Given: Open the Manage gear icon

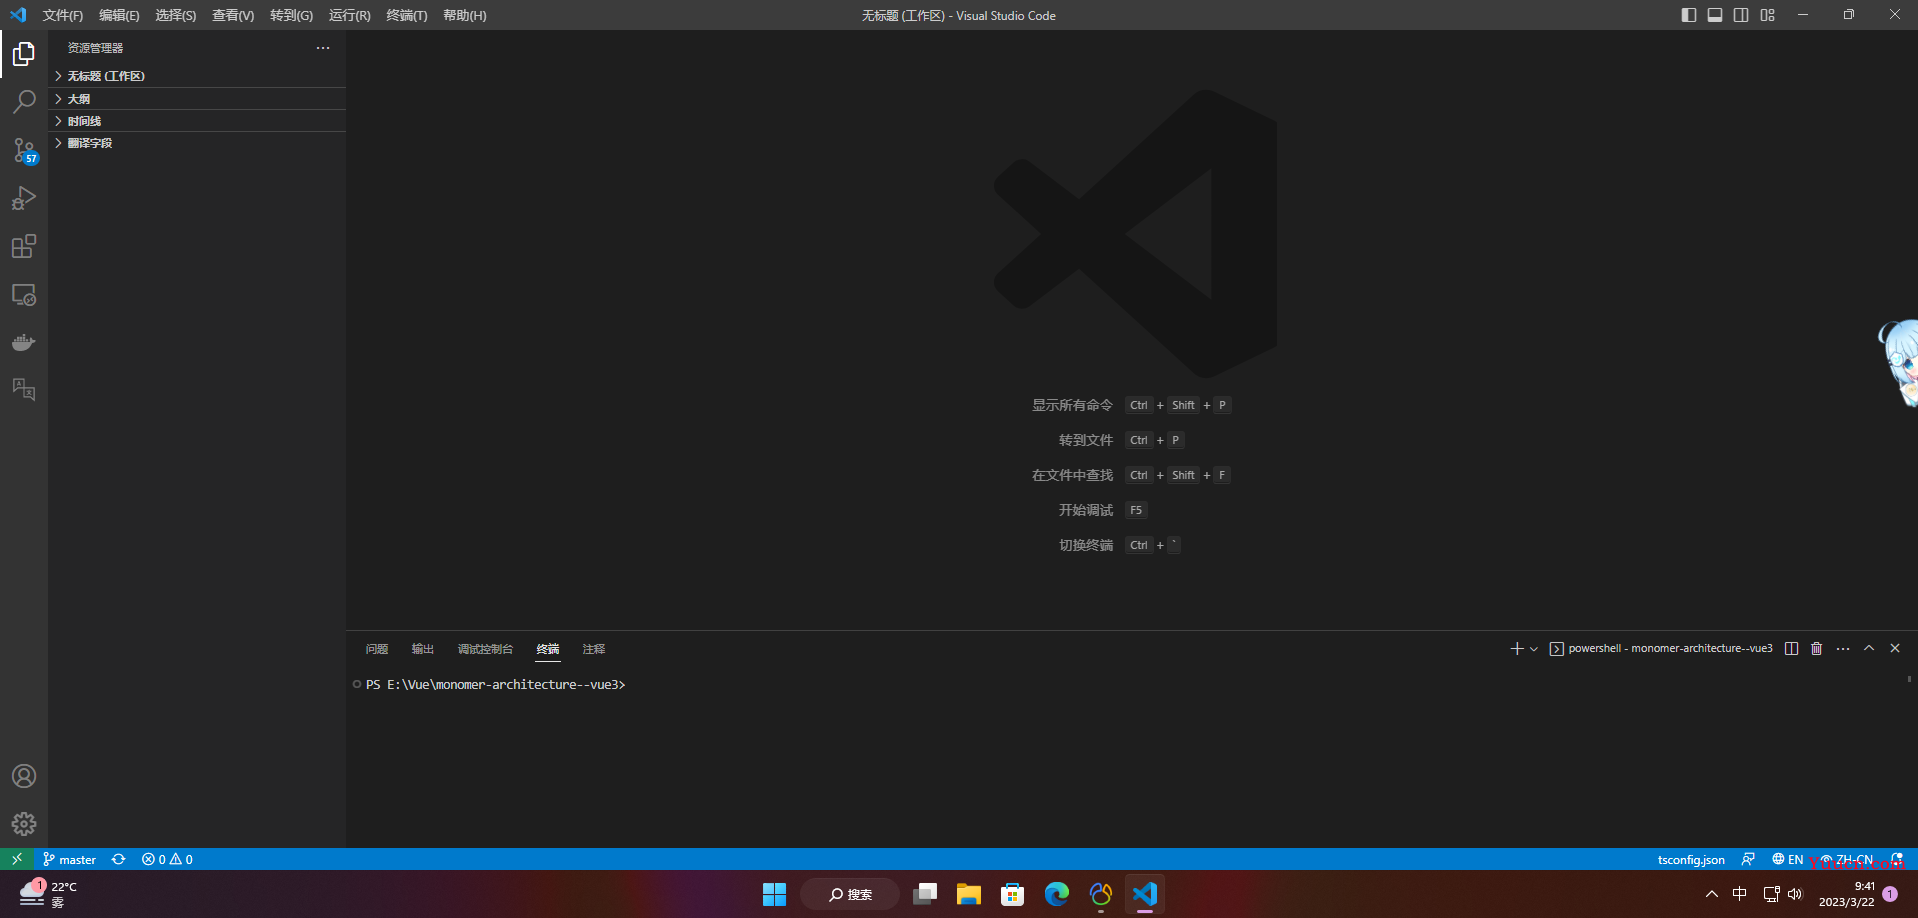Looking at the screenshot, I should tap(24, 824).
